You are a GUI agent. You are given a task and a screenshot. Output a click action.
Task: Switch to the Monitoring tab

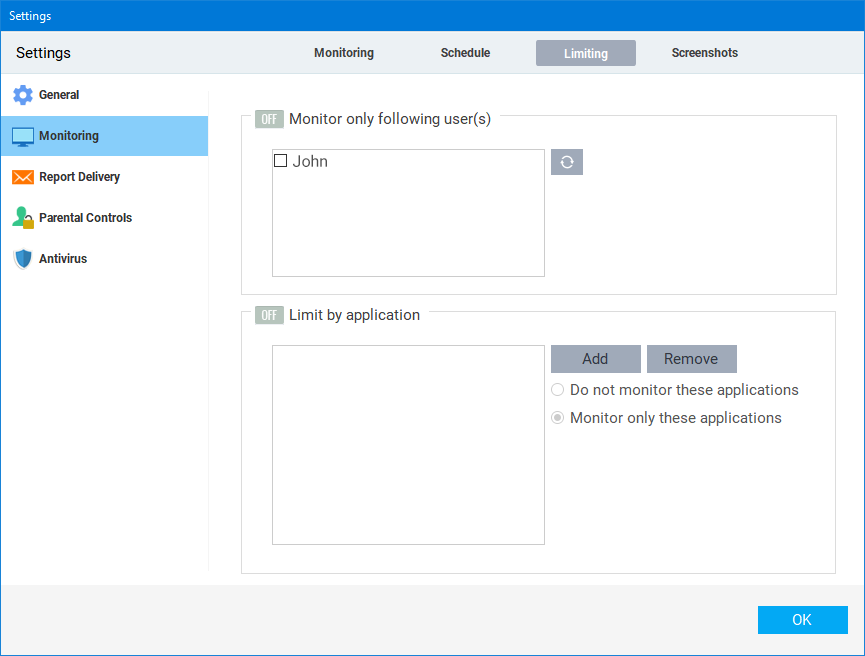[x=343, y=52]
